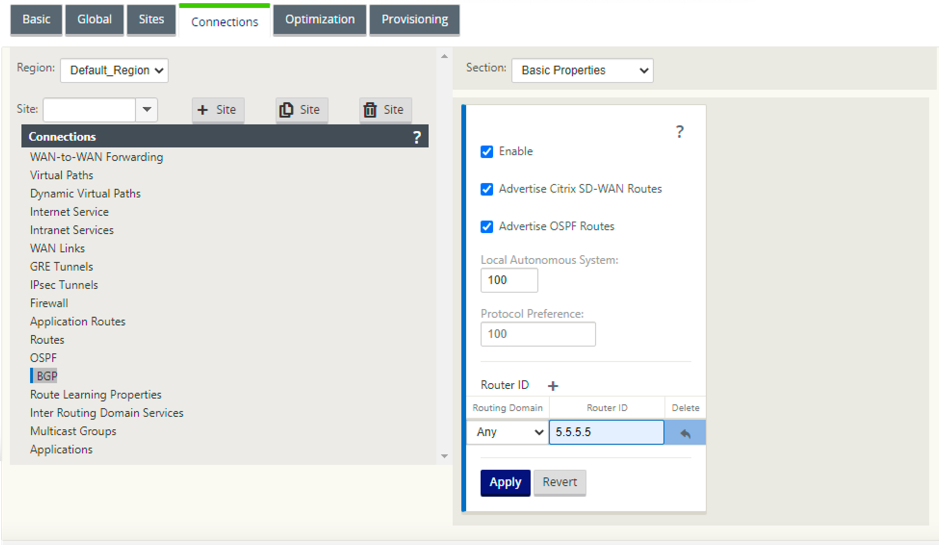Image resolution: width=939 pixels, height=545 pixels.
Task: Click the plus icon to add Router ID
Action: (553, 386)
